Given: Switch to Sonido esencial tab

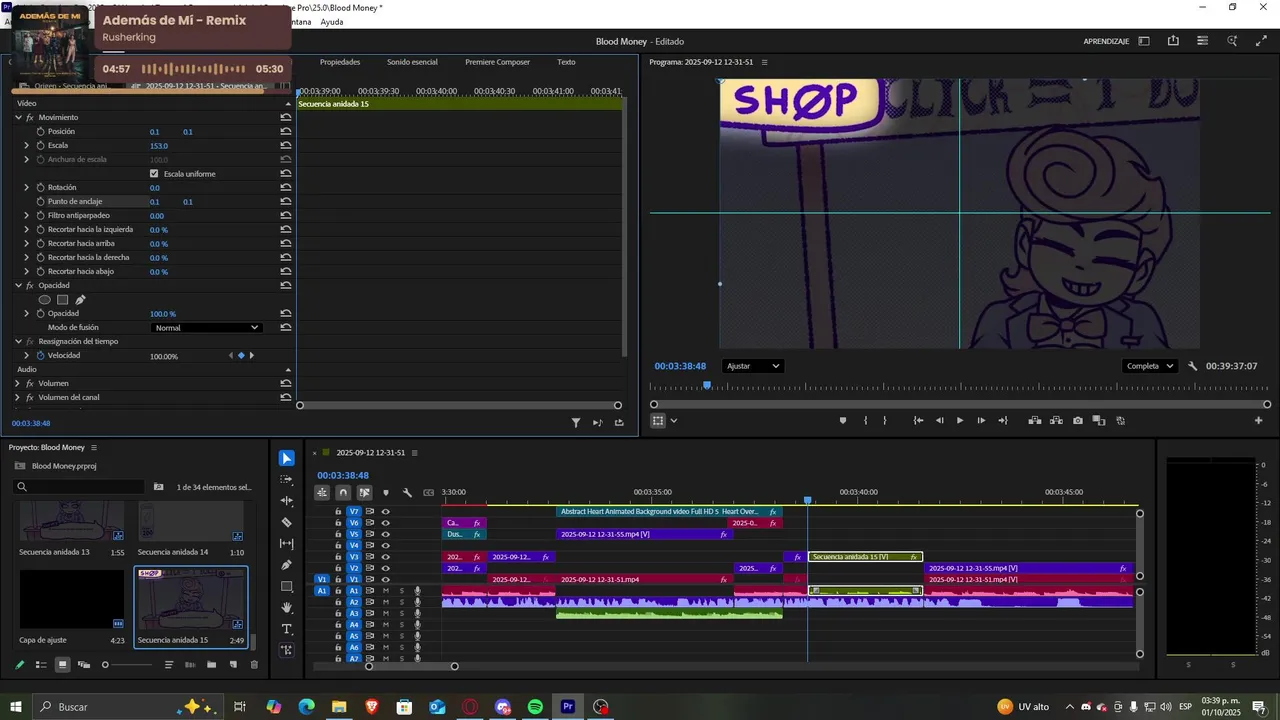Looking at the screenshot, I should pyautogui.click(x=412, y=62).
